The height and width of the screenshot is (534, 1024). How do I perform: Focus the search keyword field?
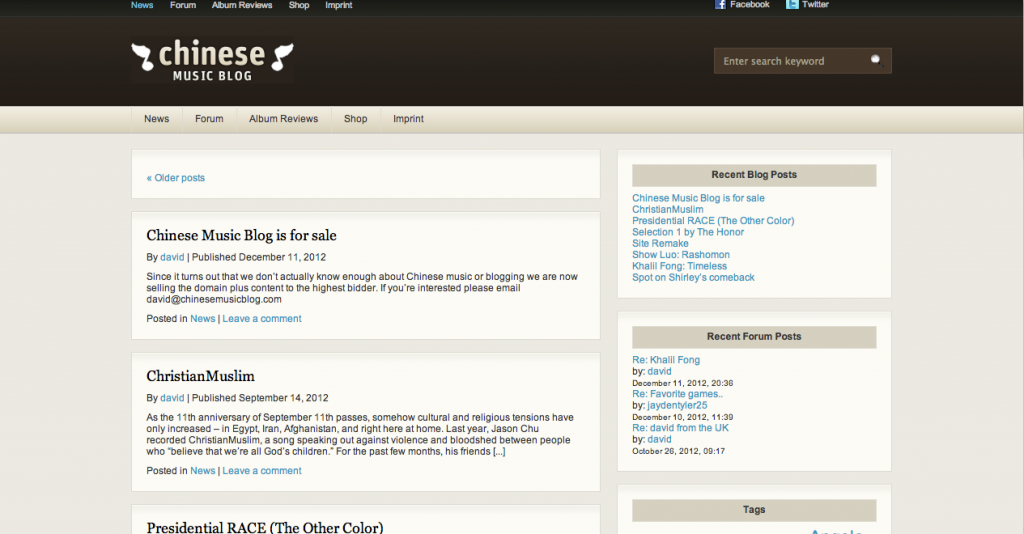pos(793,61)
